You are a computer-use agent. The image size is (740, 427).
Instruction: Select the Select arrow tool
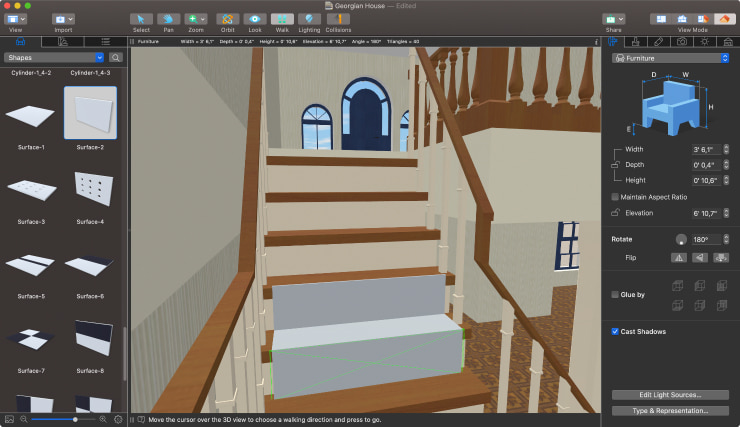click(x=141, y=19)
